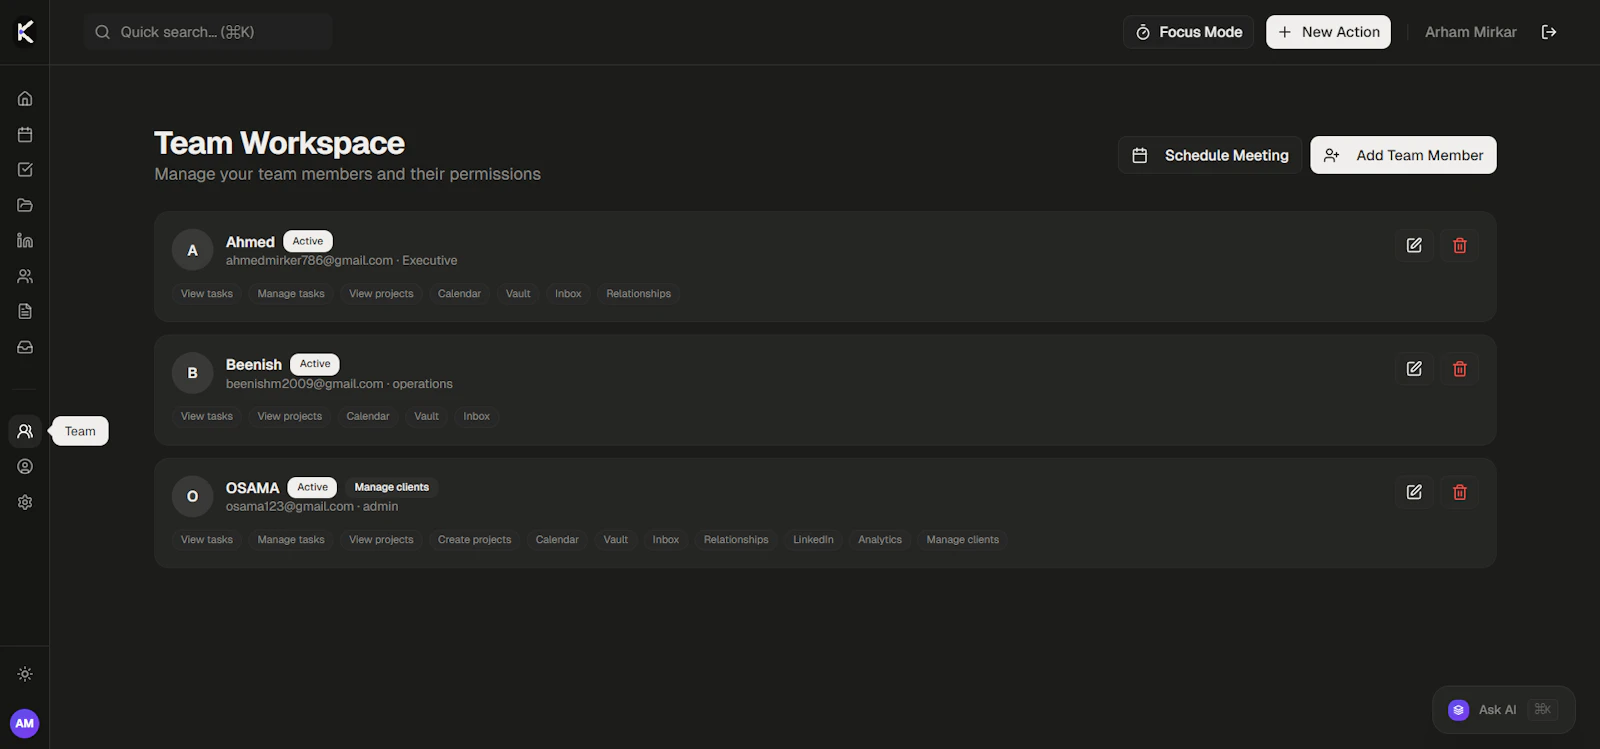Click Add Team Member button
The image size is (1600, 749).
pyautogui.click(x=1403, y=155)
